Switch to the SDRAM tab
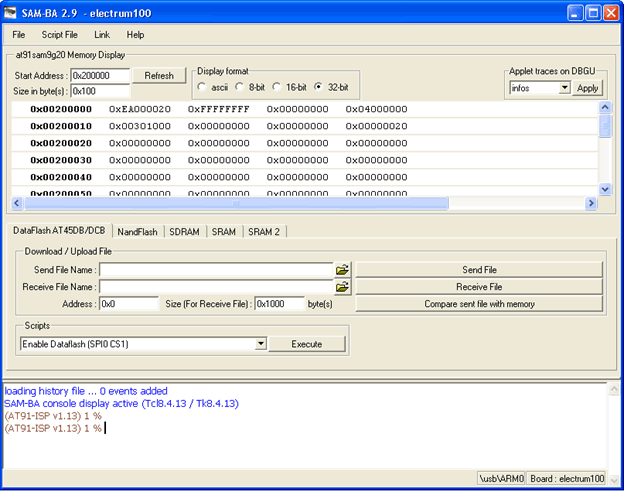Screen dimensions: 625x493 tap(184, 232)
